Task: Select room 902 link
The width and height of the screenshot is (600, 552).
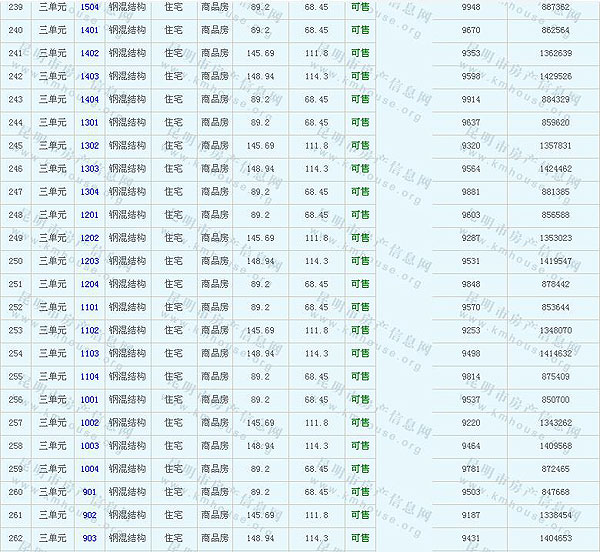Action: 89,515
